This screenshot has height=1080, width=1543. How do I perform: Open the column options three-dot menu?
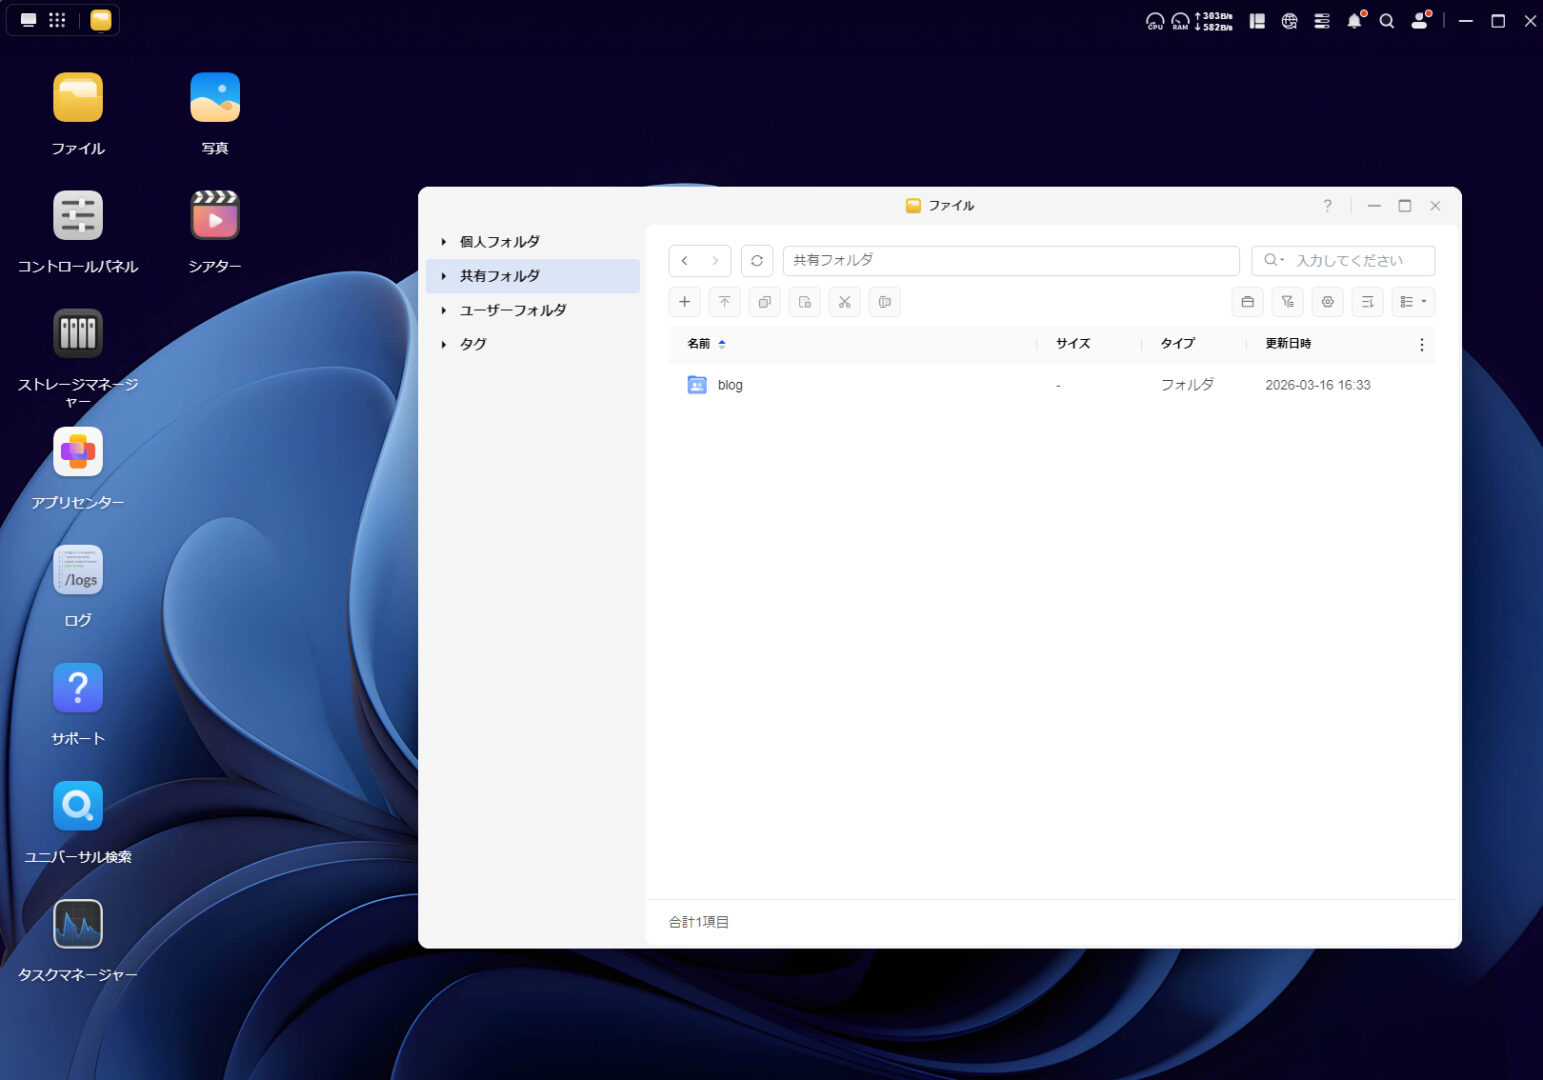click(1421, 345)
